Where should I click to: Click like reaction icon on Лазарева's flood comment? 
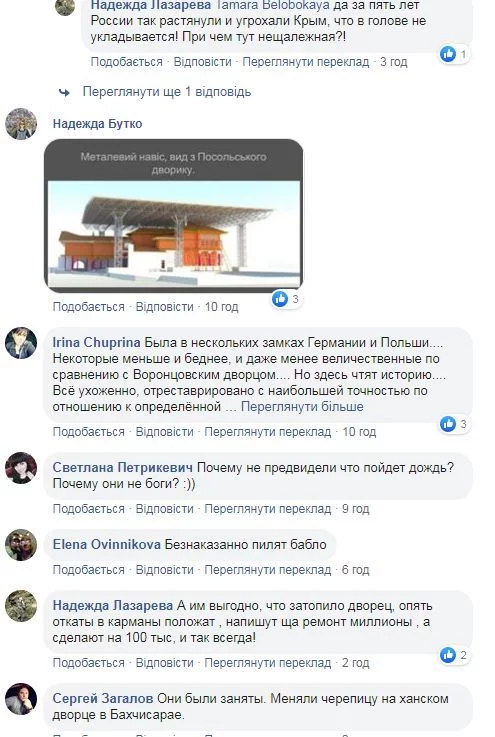pos(448,655)
